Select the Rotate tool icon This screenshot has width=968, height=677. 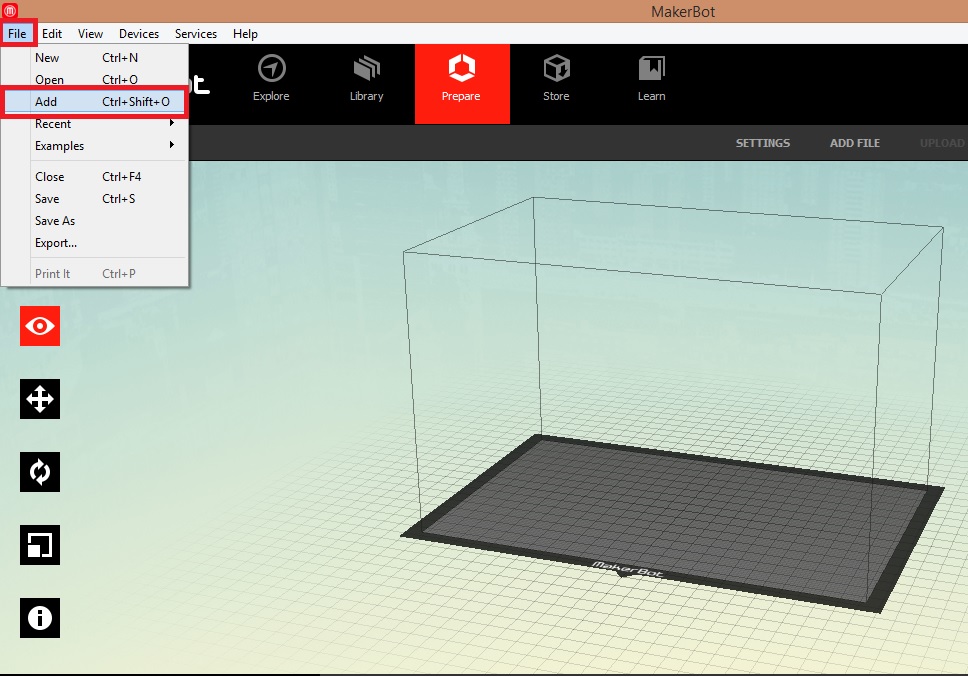coord(39,471)
